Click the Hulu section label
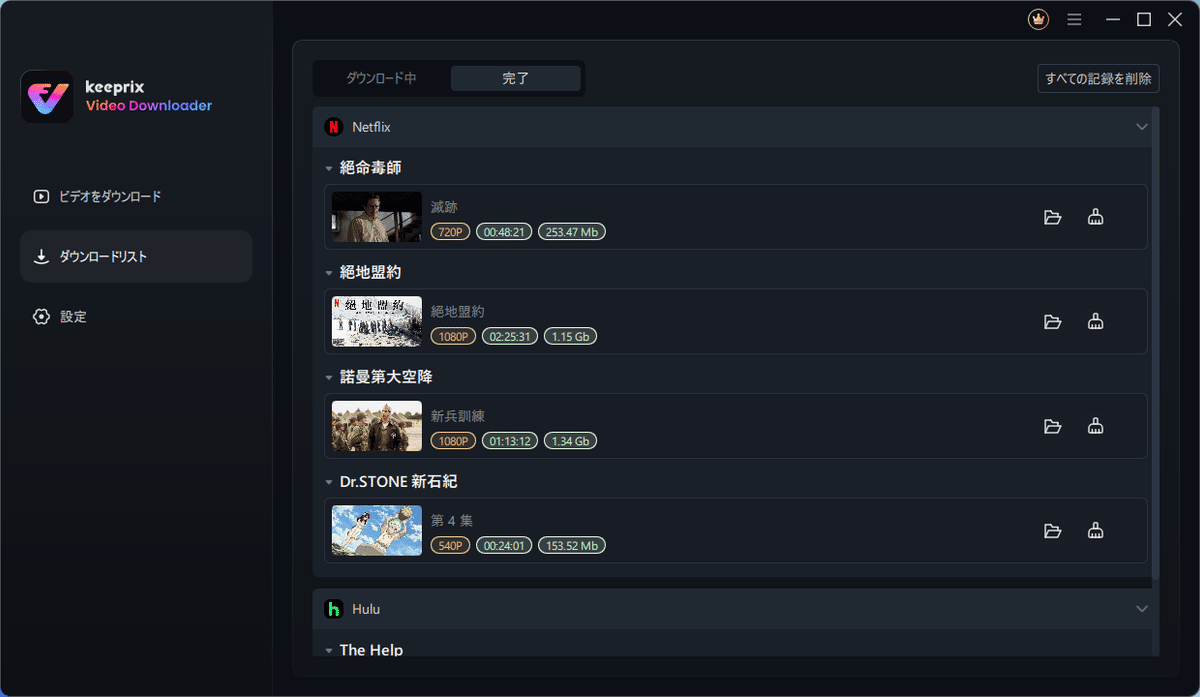1200x697 pixels. tap(366, 609)
